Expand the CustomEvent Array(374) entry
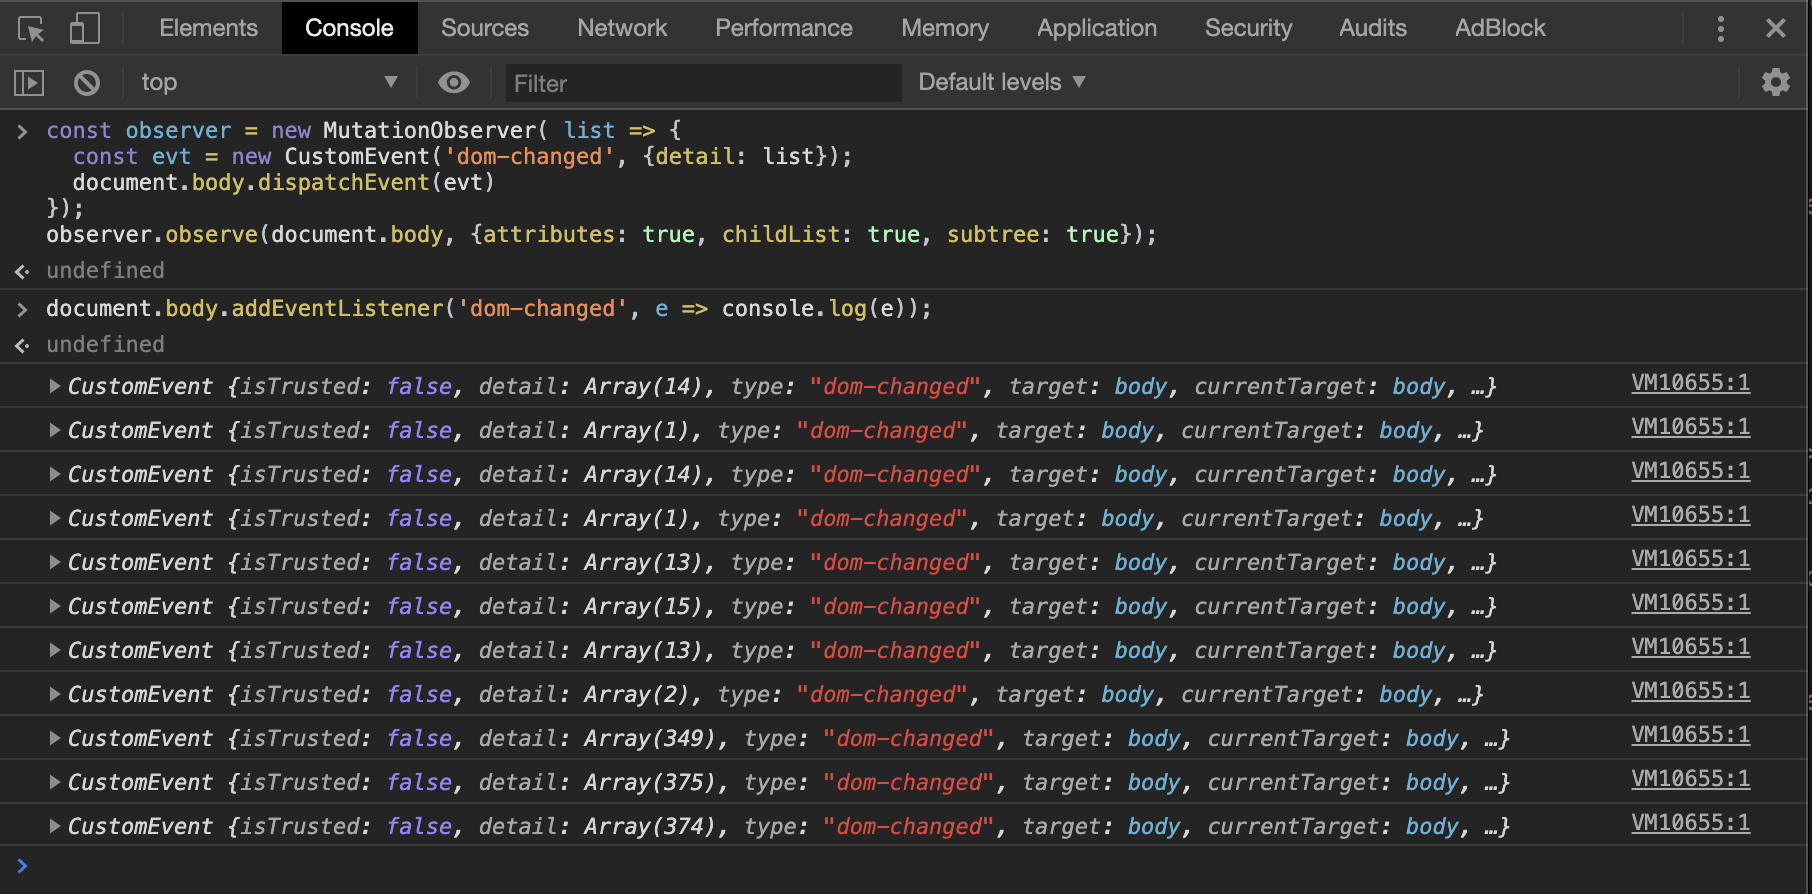The height and width of the screenshot is (894, 1812). (55, 826)
